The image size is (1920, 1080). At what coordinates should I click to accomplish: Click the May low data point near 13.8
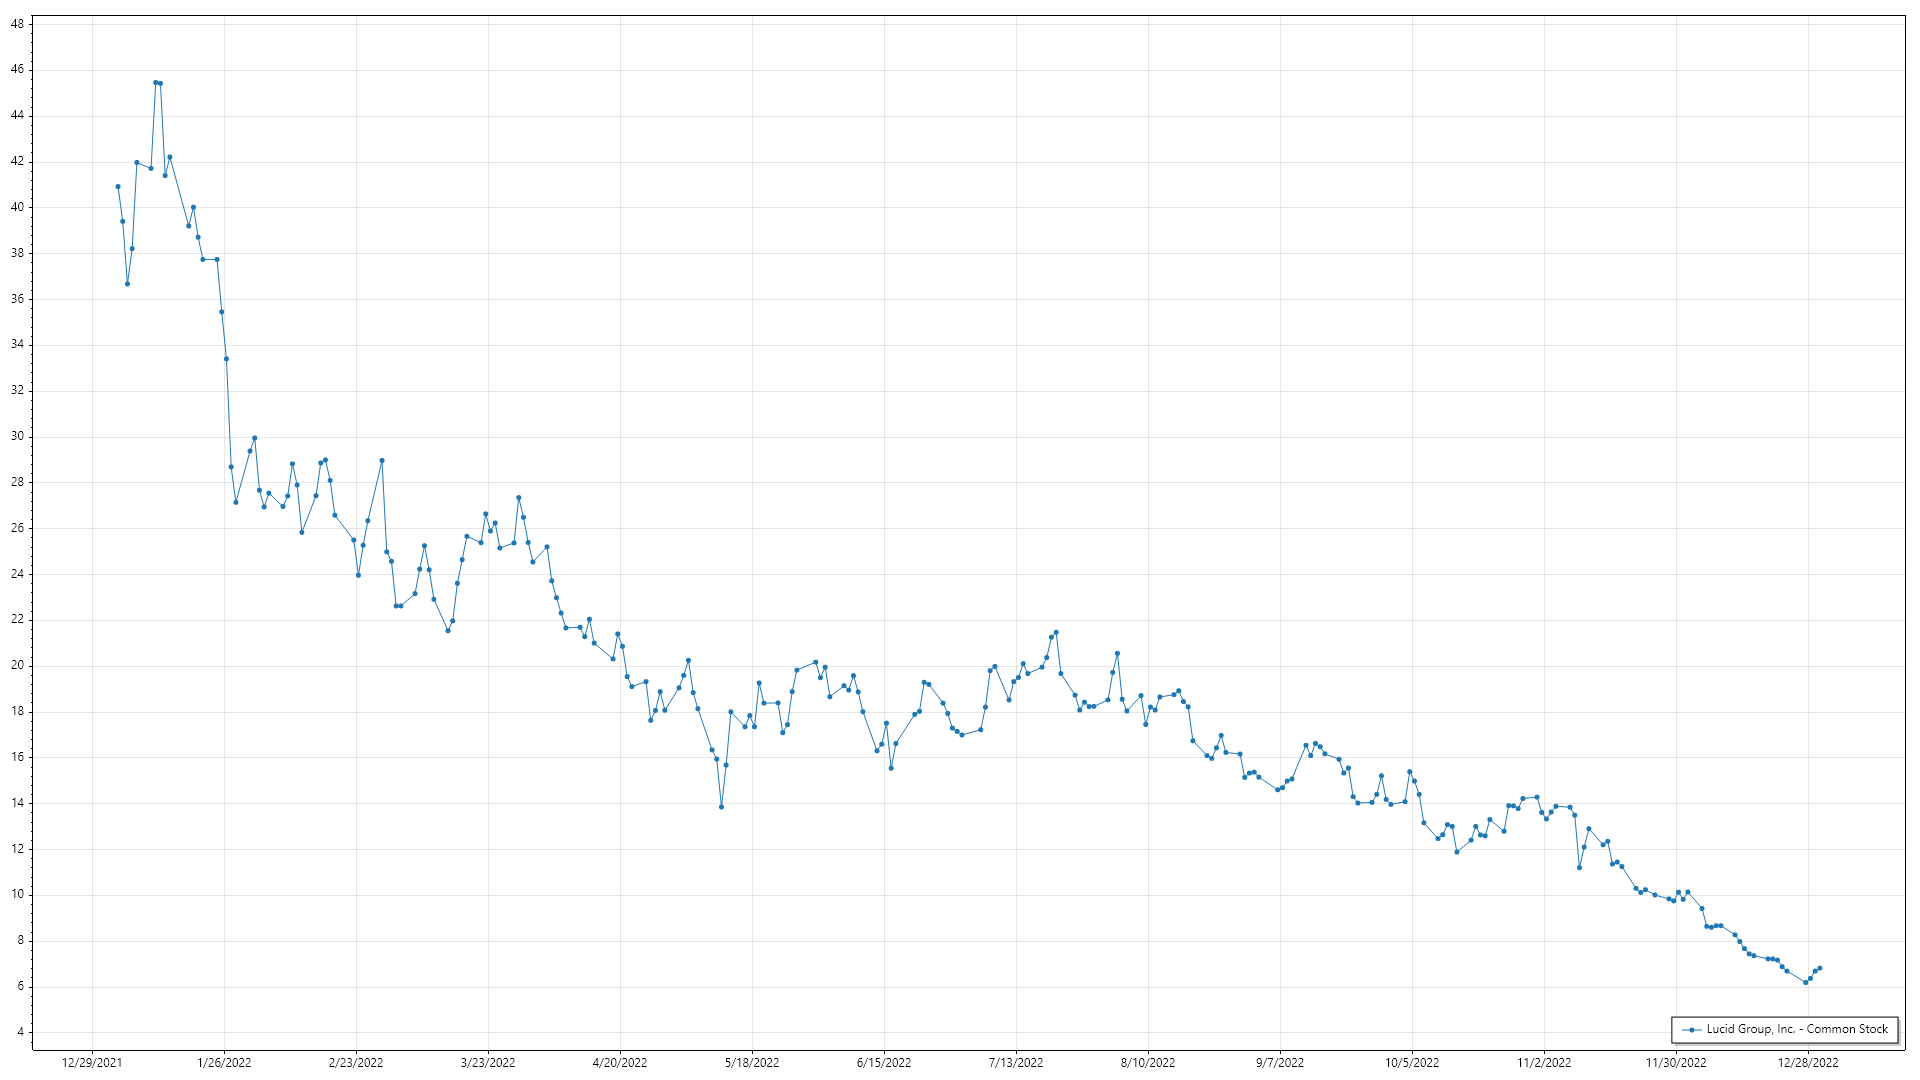721,807
